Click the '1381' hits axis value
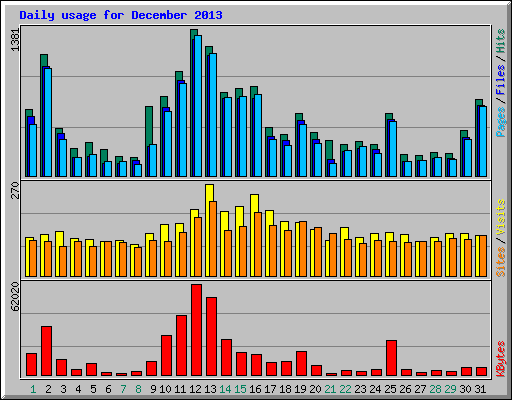Screen dimensions: 512x400 point(15,40)
